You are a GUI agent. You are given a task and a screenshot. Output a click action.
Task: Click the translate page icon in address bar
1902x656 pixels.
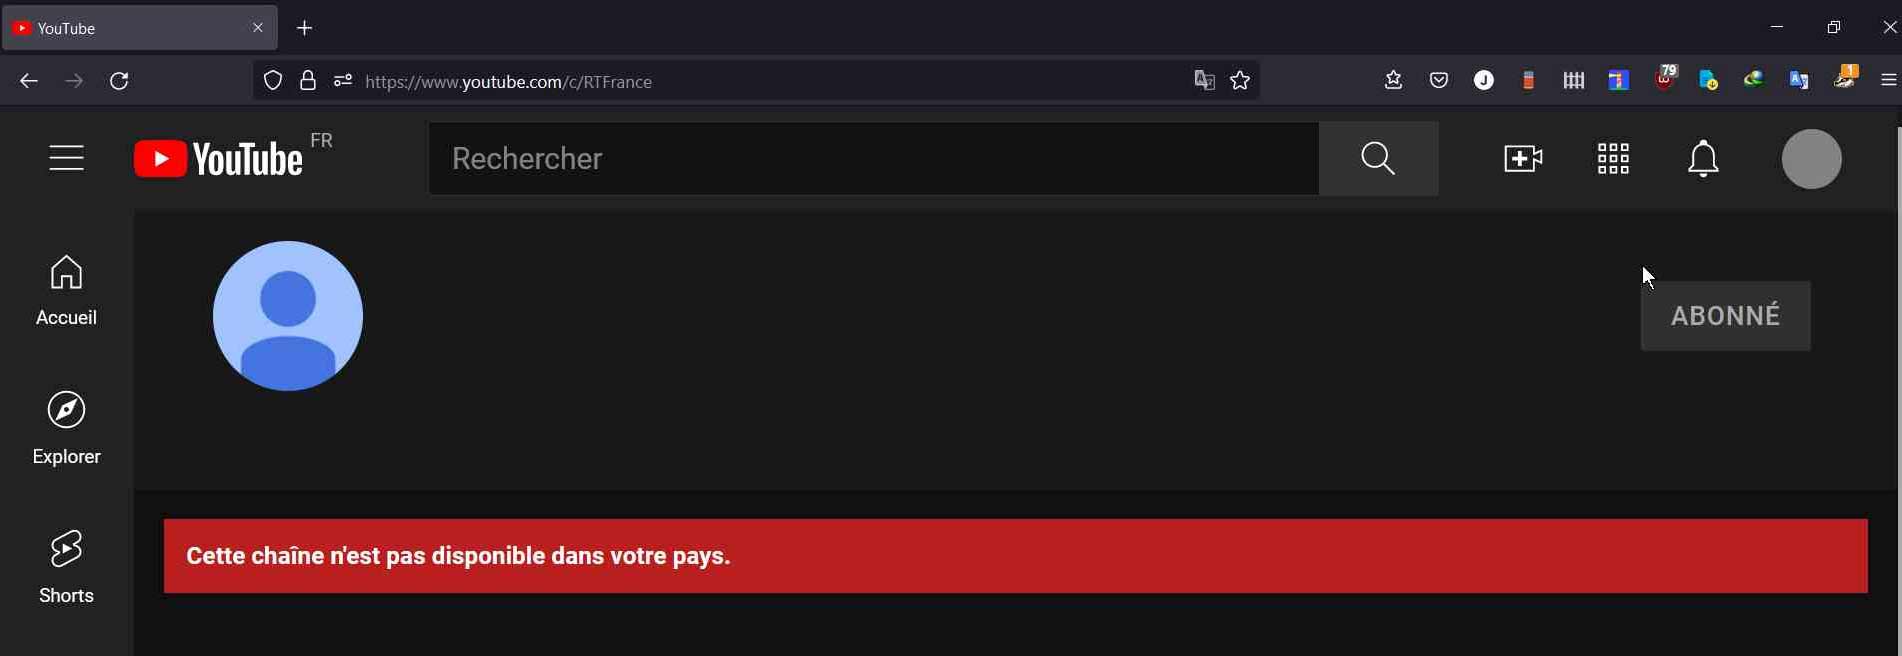pyautogui.click(x=1204, y=81)
